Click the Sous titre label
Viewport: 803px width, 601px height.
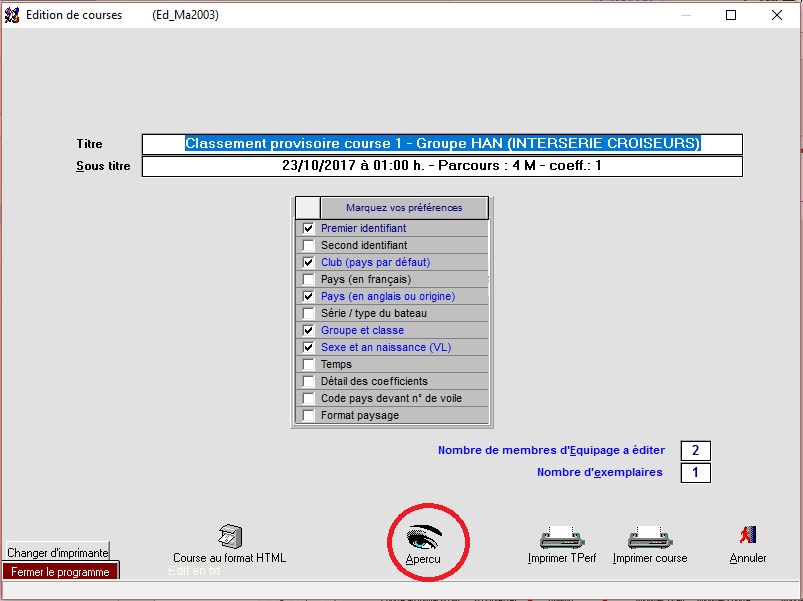pos(103,166)
